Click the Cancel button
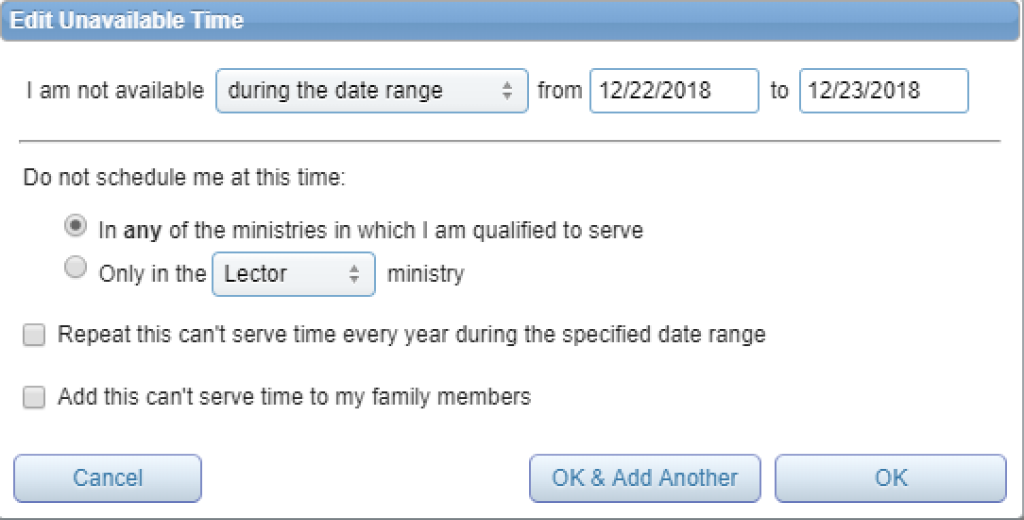This screenshot has width=1024, height=520. pos(108,478)
